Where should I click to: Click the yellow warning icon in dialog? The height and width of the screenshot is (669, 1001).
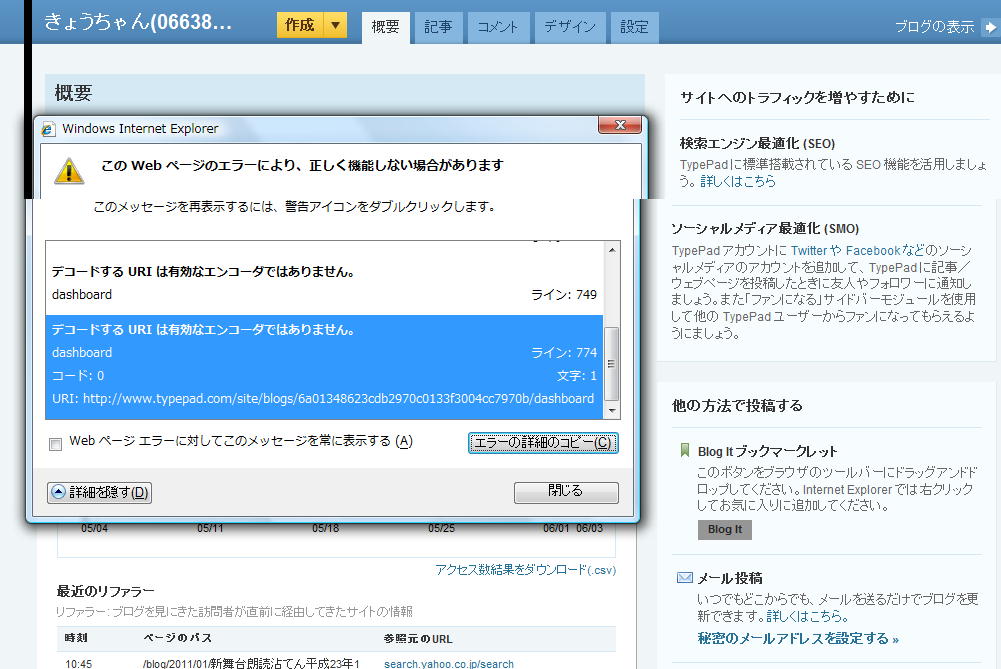(x=69, y=170)
